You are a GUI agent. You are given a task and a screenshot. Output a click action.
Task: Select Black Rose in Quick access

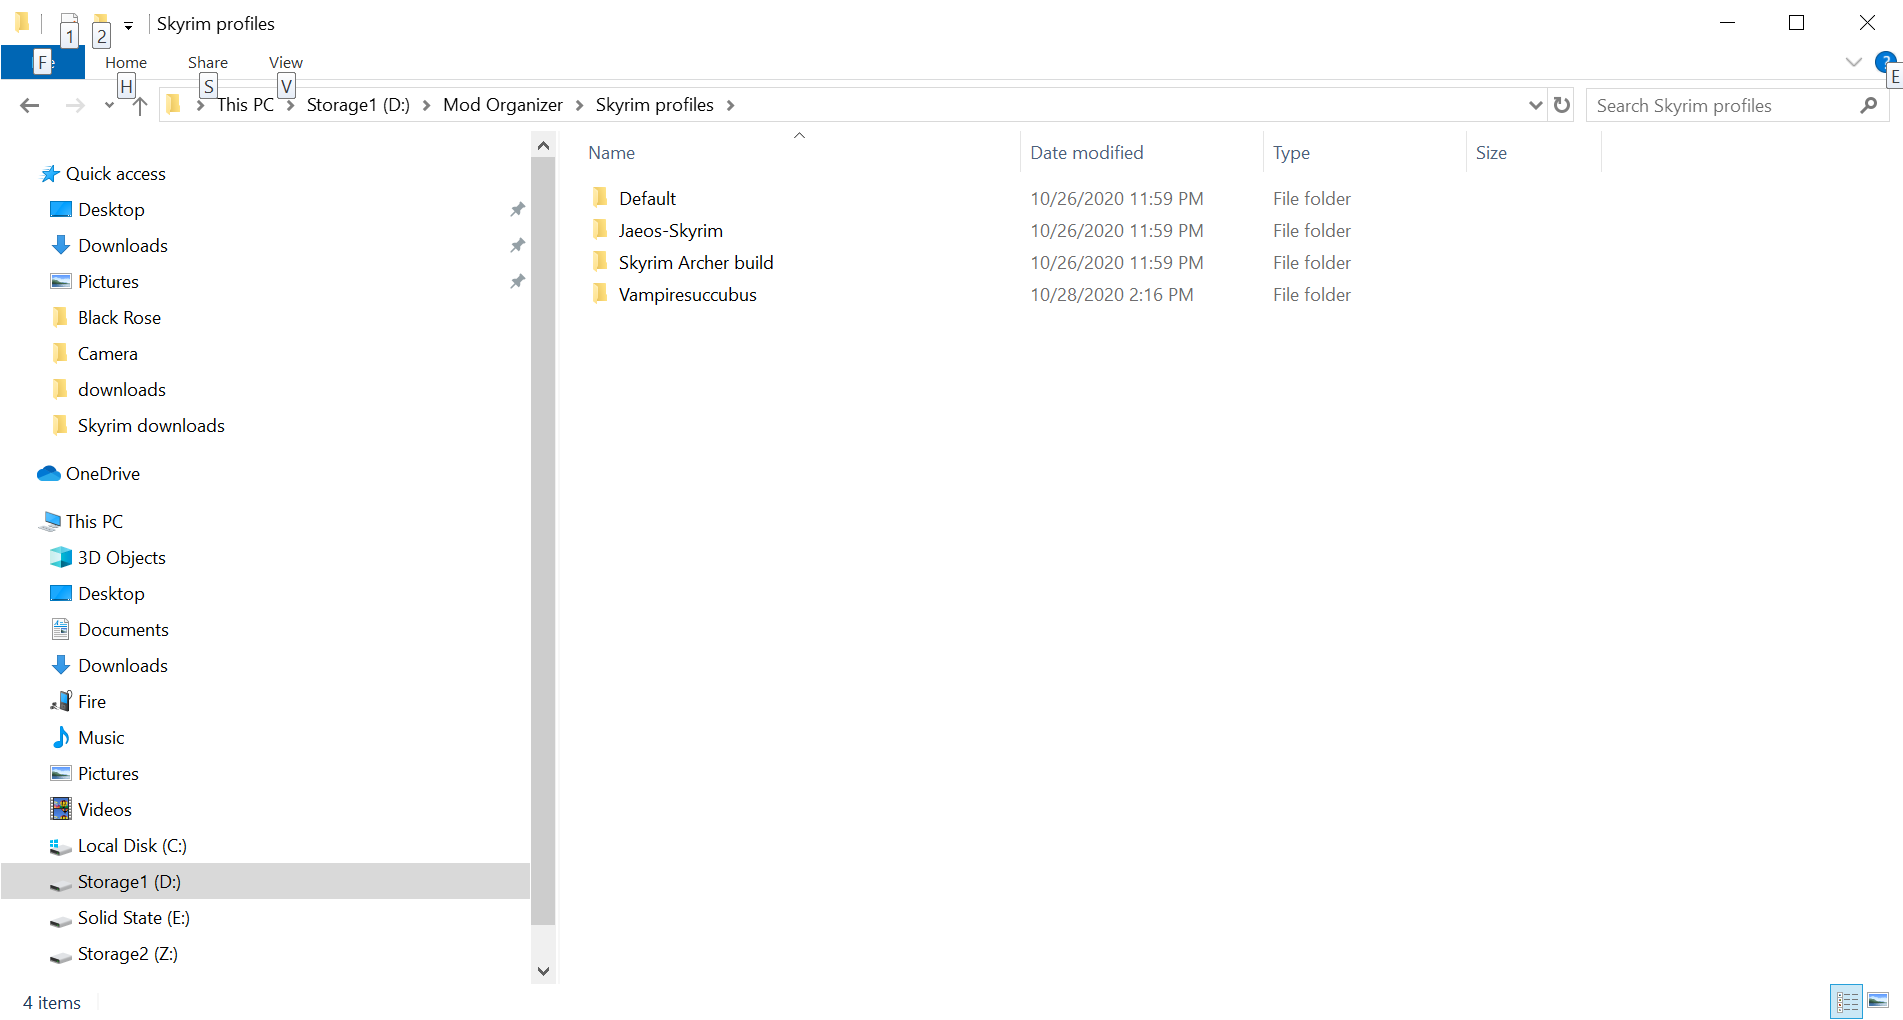(x=119, y=317)
